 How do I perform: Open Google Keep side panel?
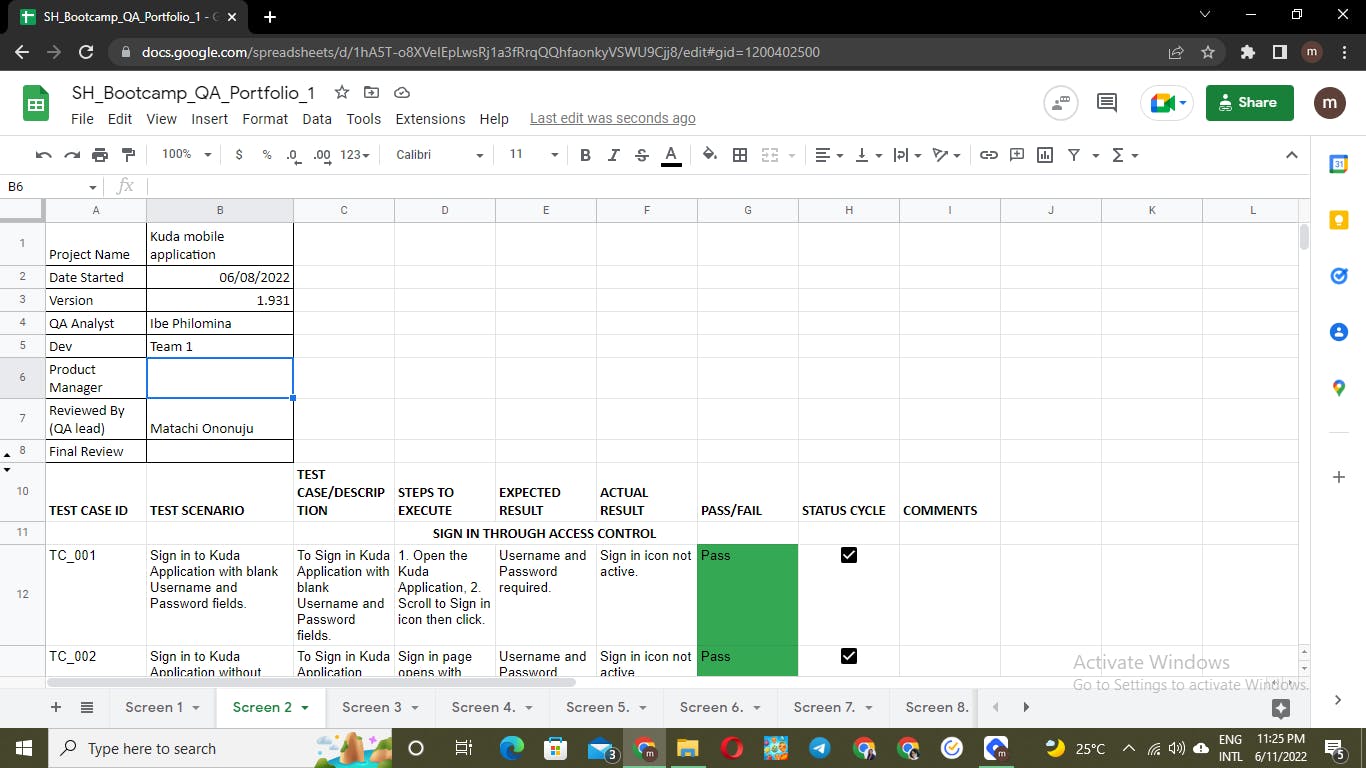point(1339,220)
